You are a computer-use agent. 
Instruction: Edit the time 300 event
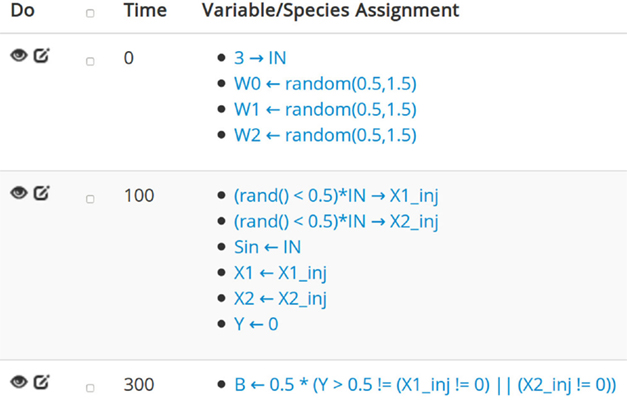[41, 382]
